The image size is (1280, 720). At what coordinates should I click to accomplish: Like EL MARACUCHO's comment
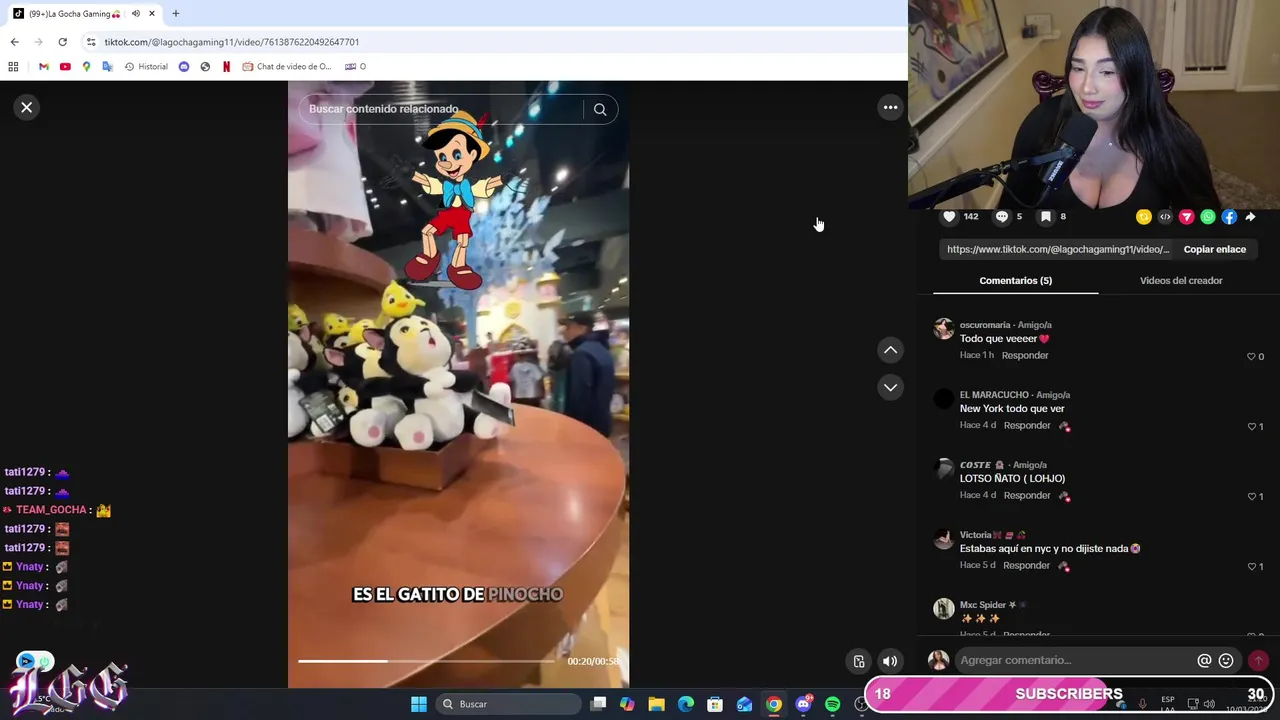[1251, 426]
